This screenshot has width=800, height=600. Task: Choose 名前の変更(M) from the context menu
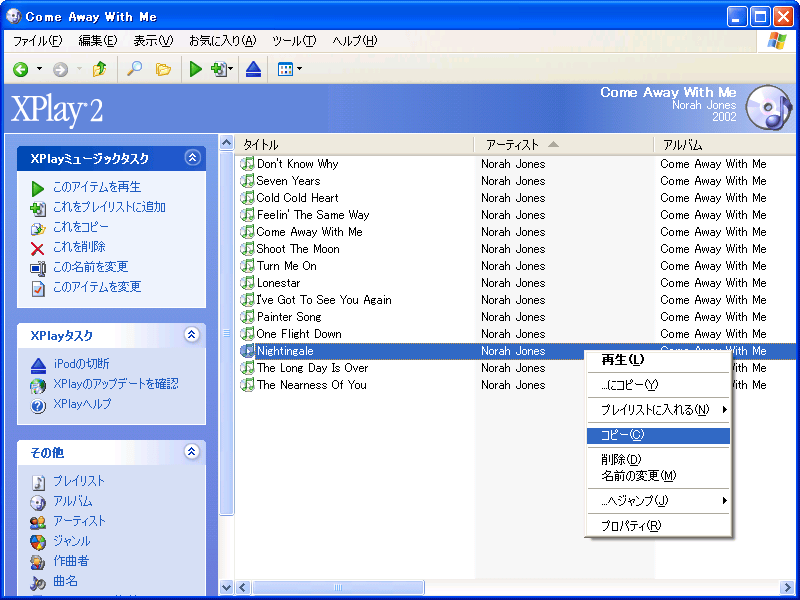coord(658,476)
